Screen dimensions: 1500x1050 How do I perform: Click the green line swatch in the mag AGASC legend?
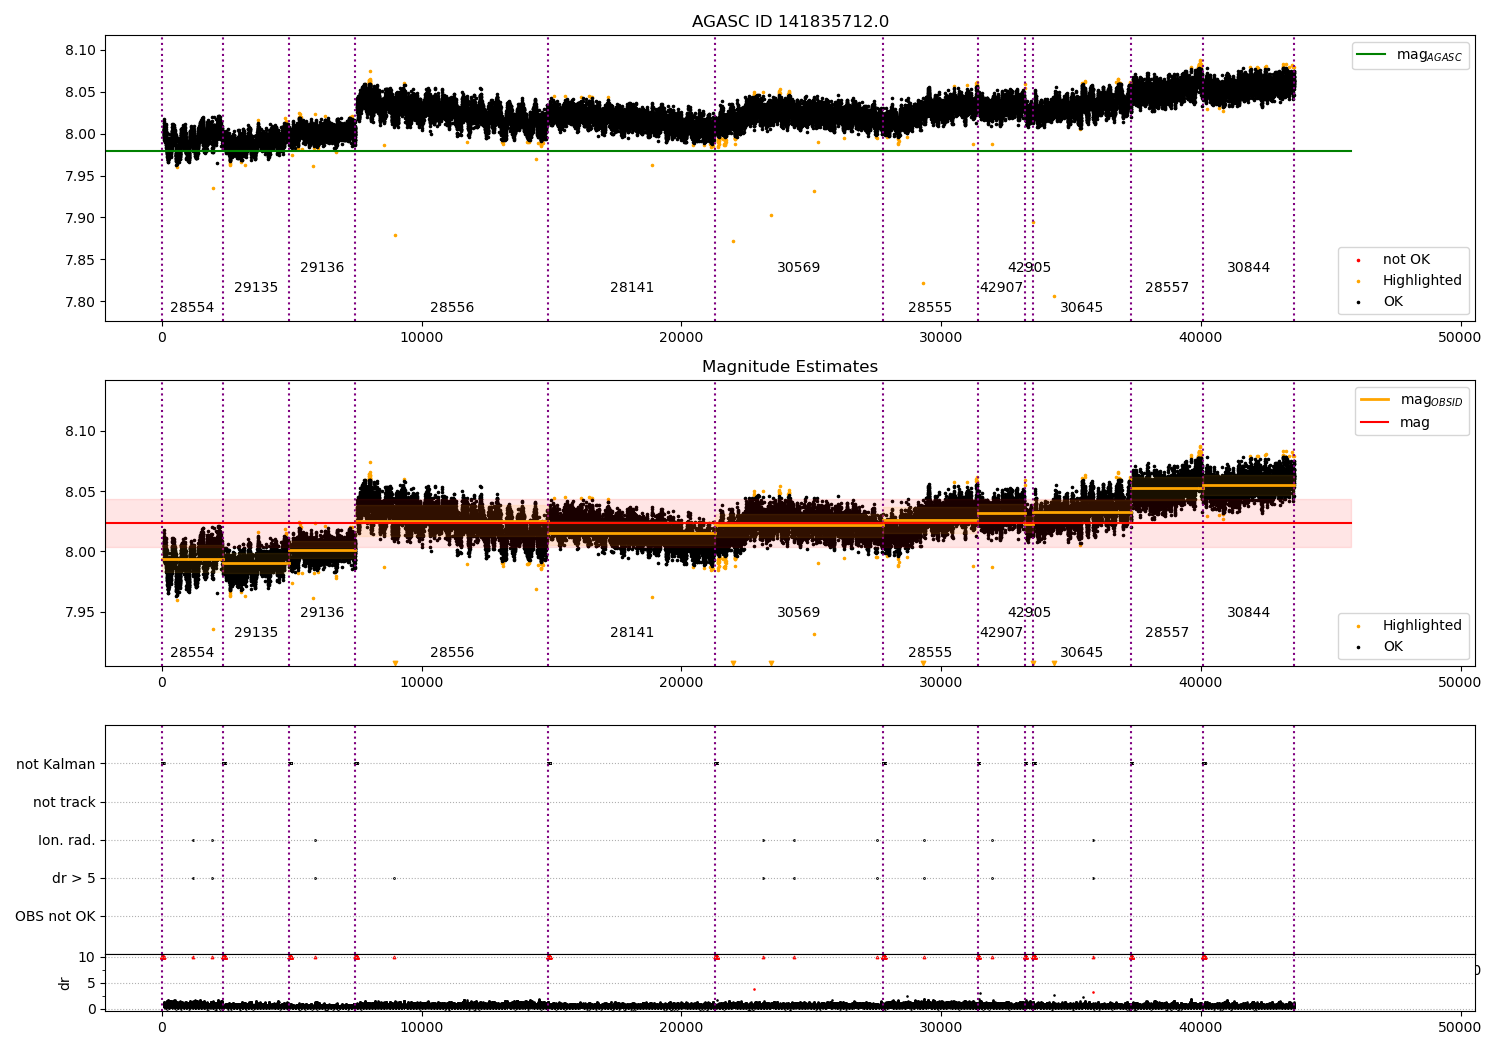1372,55
